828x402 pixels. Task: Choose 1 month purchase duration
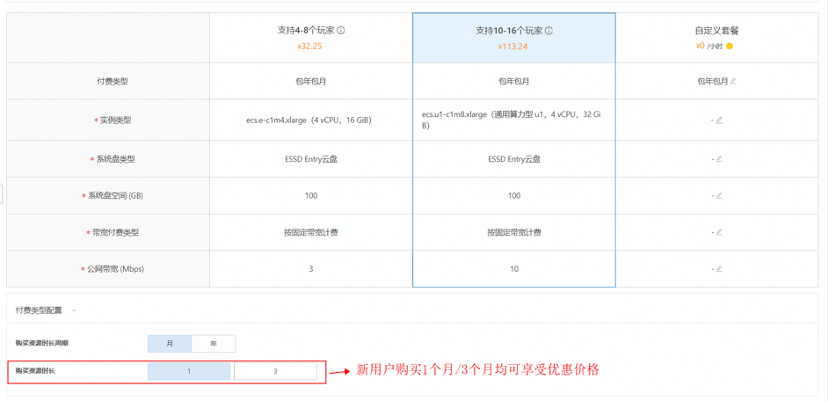[189, 371]
